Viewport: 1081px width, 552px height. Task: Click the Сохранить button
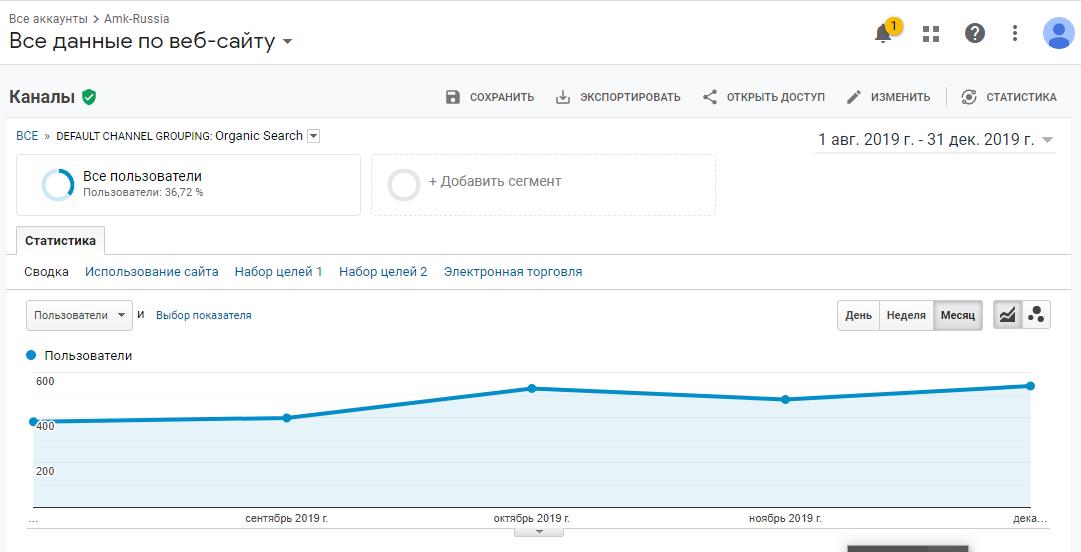(490, 97)
